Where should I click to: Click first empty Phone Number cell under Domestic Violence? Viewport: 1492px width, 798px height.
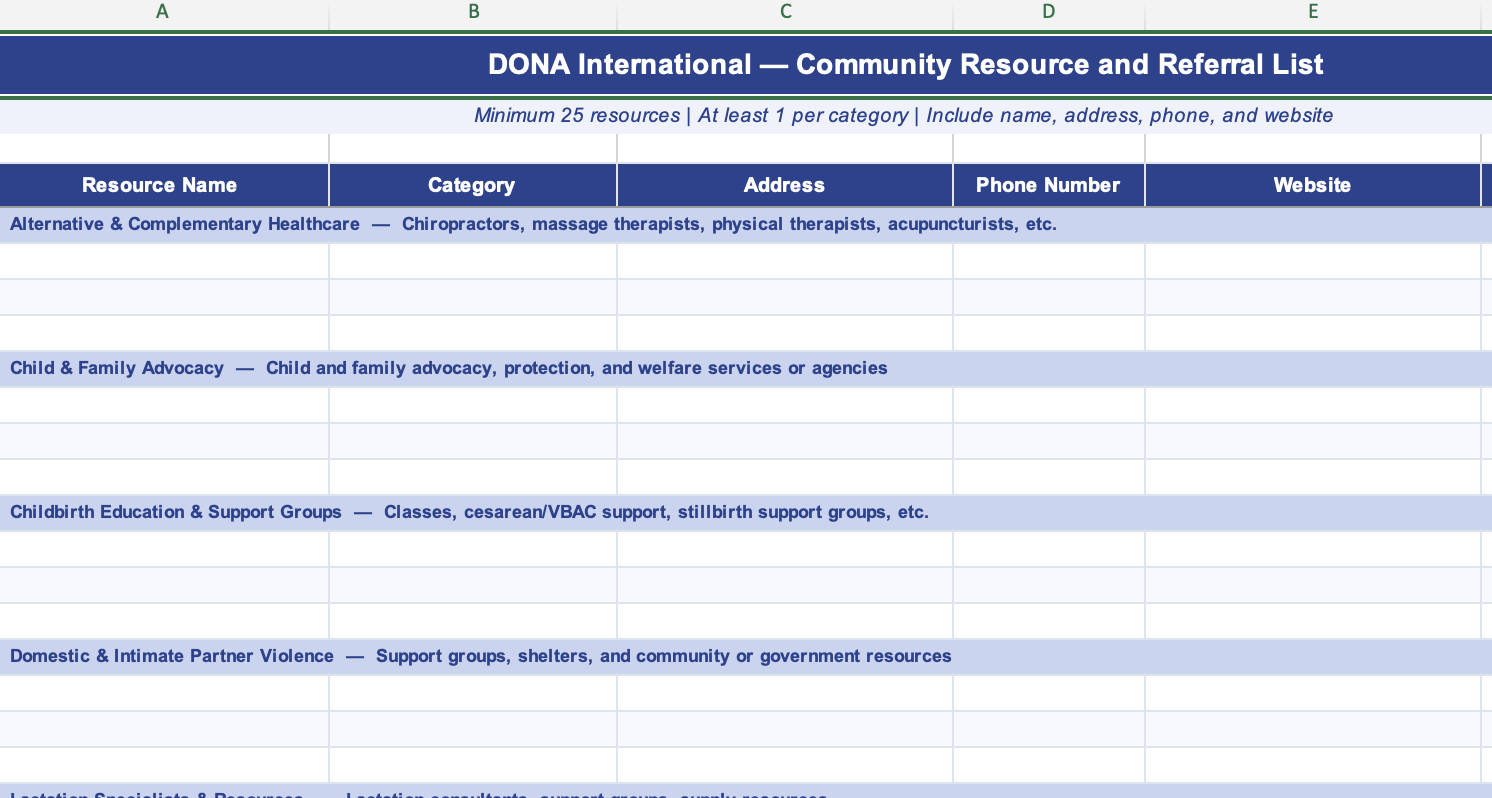1049,693
